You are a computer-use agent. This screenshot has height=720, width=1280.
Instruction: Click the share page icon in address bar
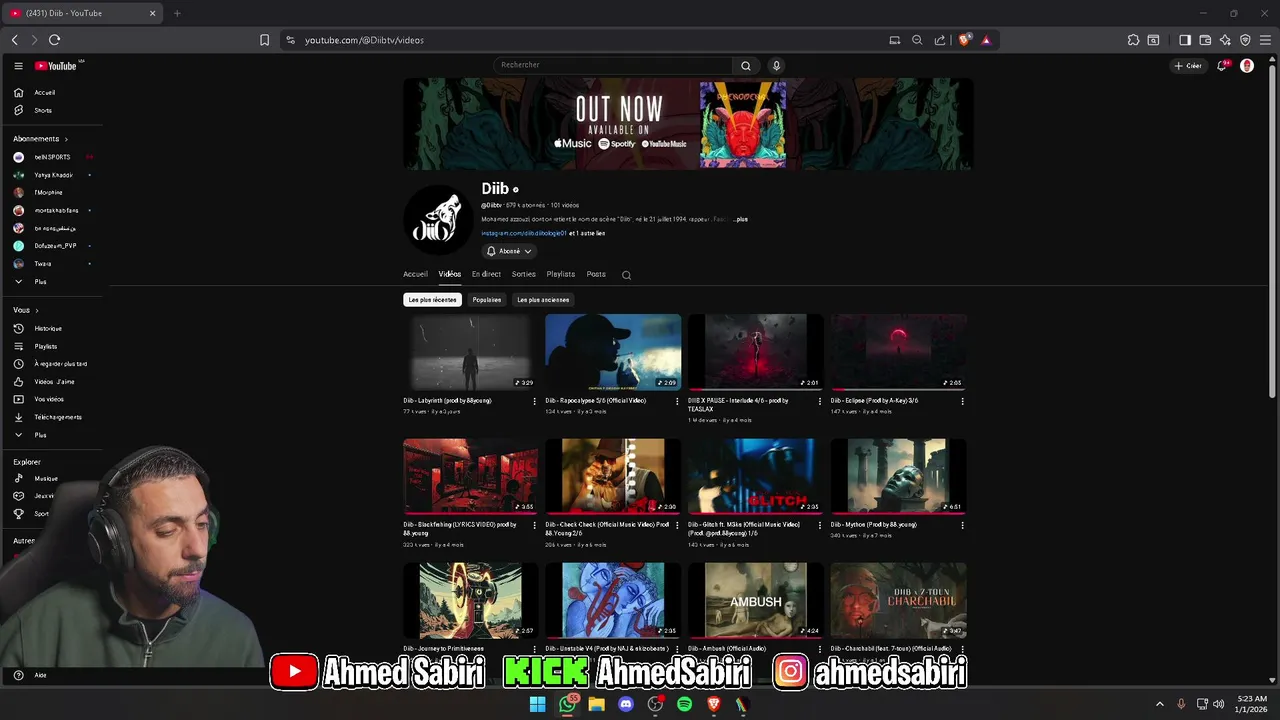940,40
